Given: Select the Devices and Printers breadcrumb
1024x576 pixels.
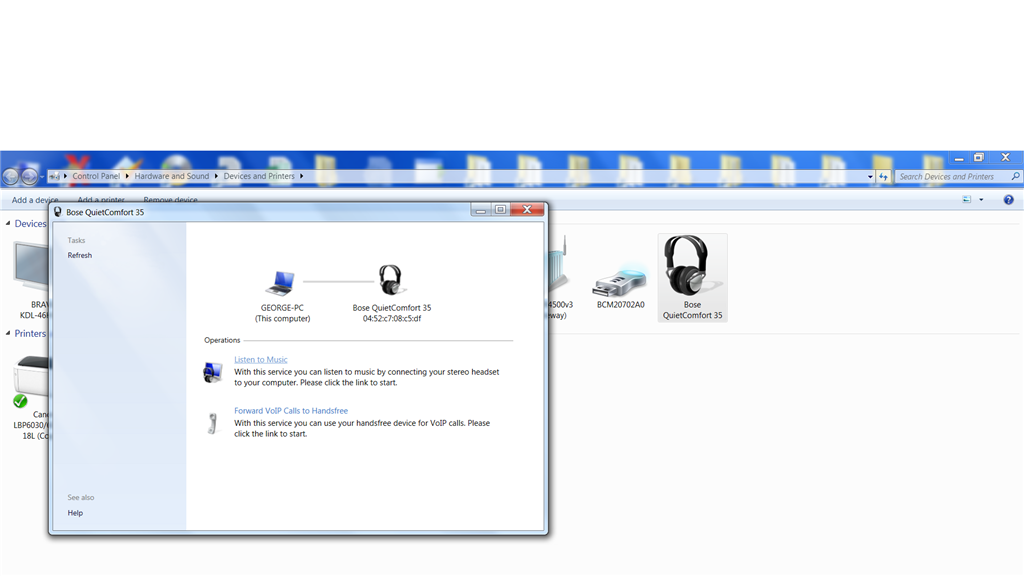Looking at the screenshot, I should pos(259,176).
